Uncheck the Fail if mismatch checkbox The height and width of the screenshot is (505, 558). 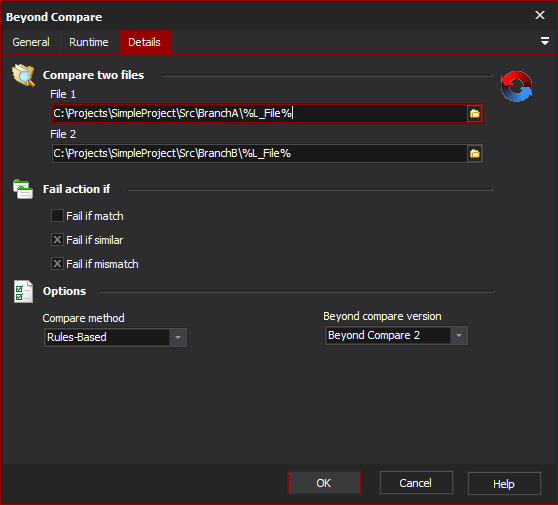57,264
